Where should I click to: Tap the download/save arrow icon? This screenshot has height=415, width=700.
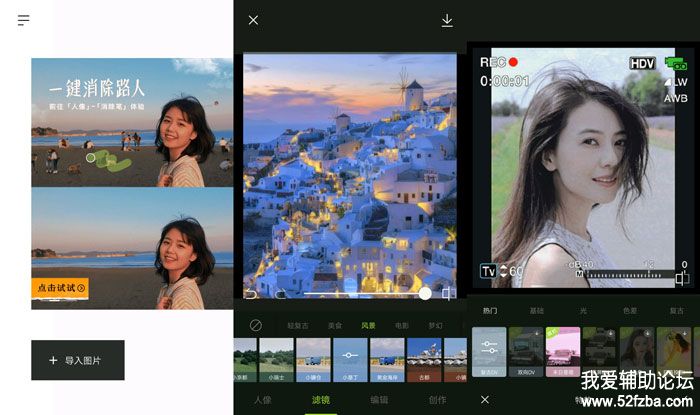tap(447, 20)
